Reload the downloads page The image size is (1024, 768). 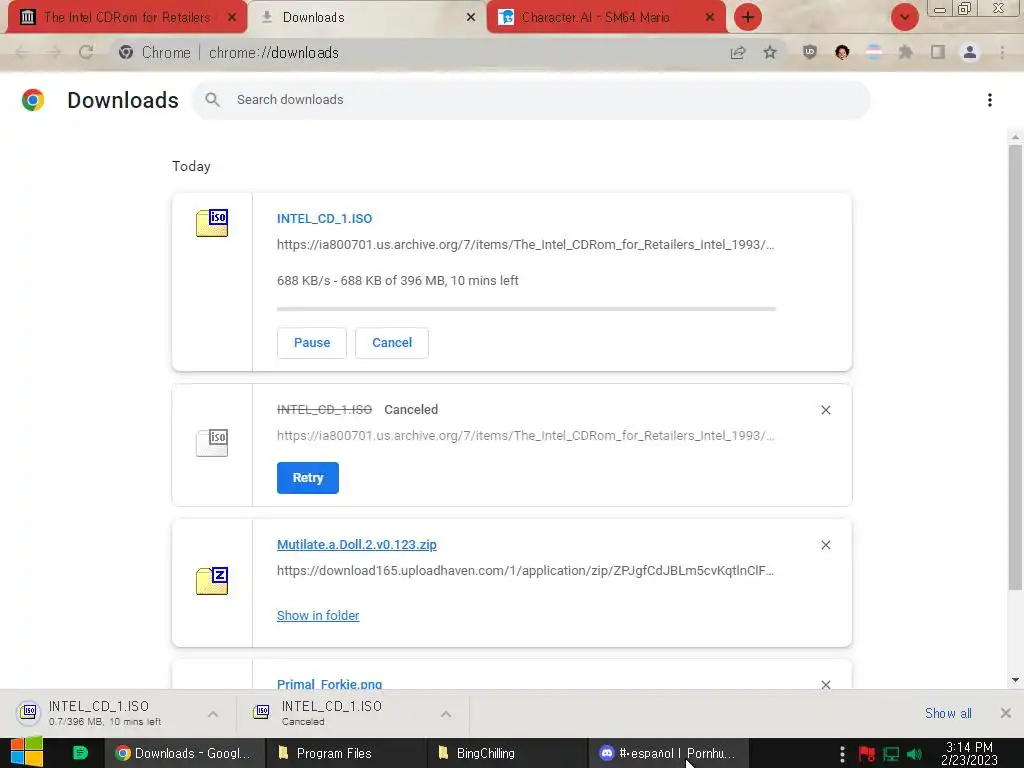point(86,52)
